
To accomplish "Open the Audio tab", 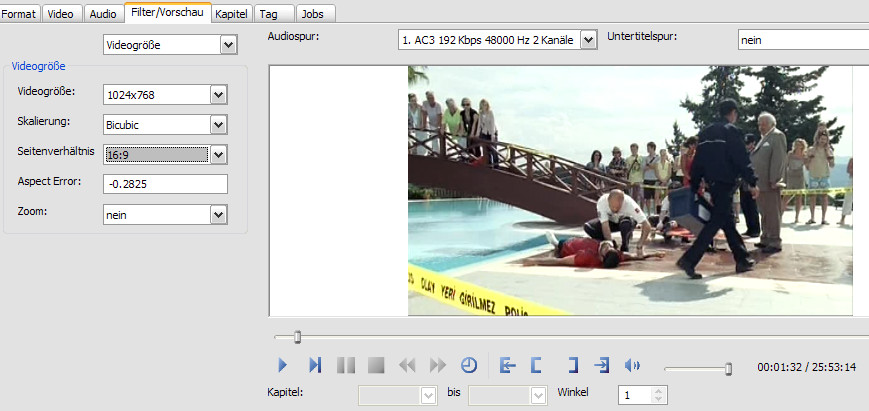I will pyautogui.click(x=103, y=14).
